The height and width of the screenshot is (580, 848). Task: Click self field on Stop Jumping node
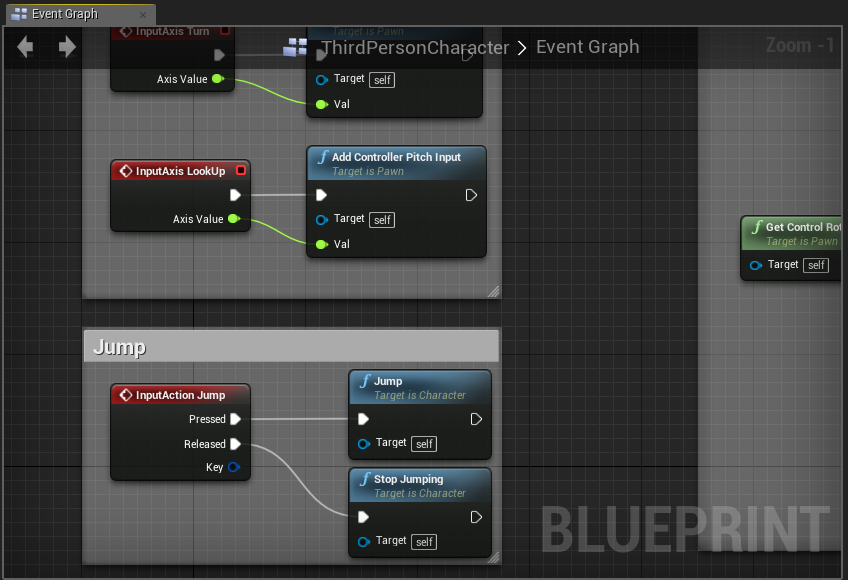pos(424,542)
